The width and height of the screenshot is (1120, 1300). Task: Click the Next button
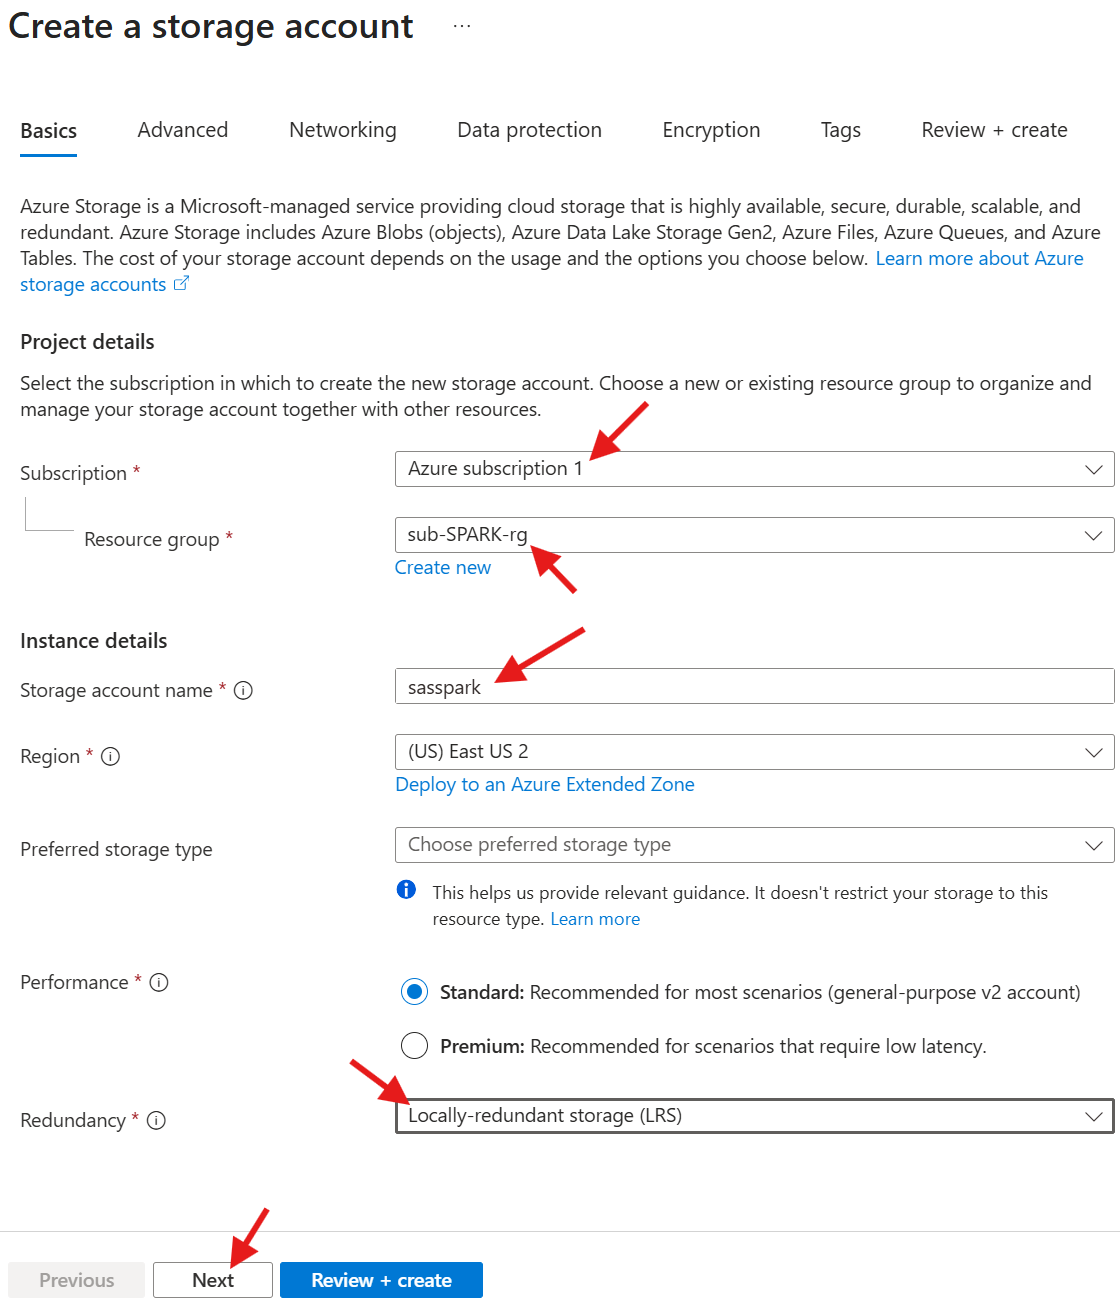click(213, 1280)
